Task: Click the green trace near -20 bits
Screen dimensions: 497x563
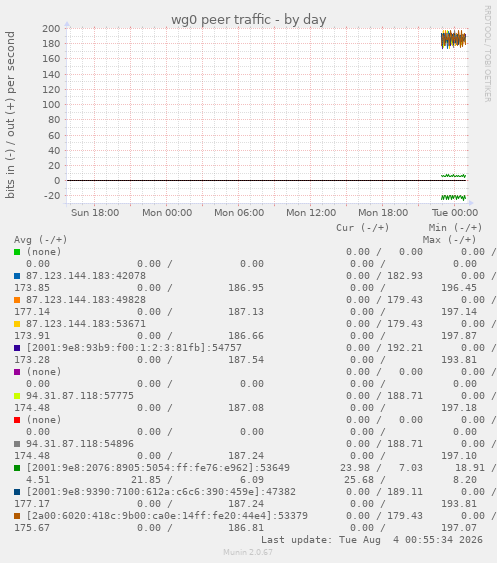Action: [453, 197]
